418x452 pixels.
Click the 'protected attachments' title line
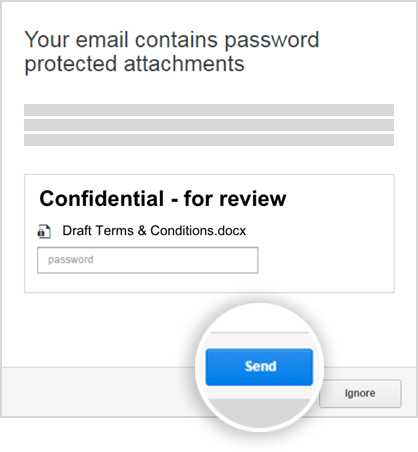click(134, 65)
